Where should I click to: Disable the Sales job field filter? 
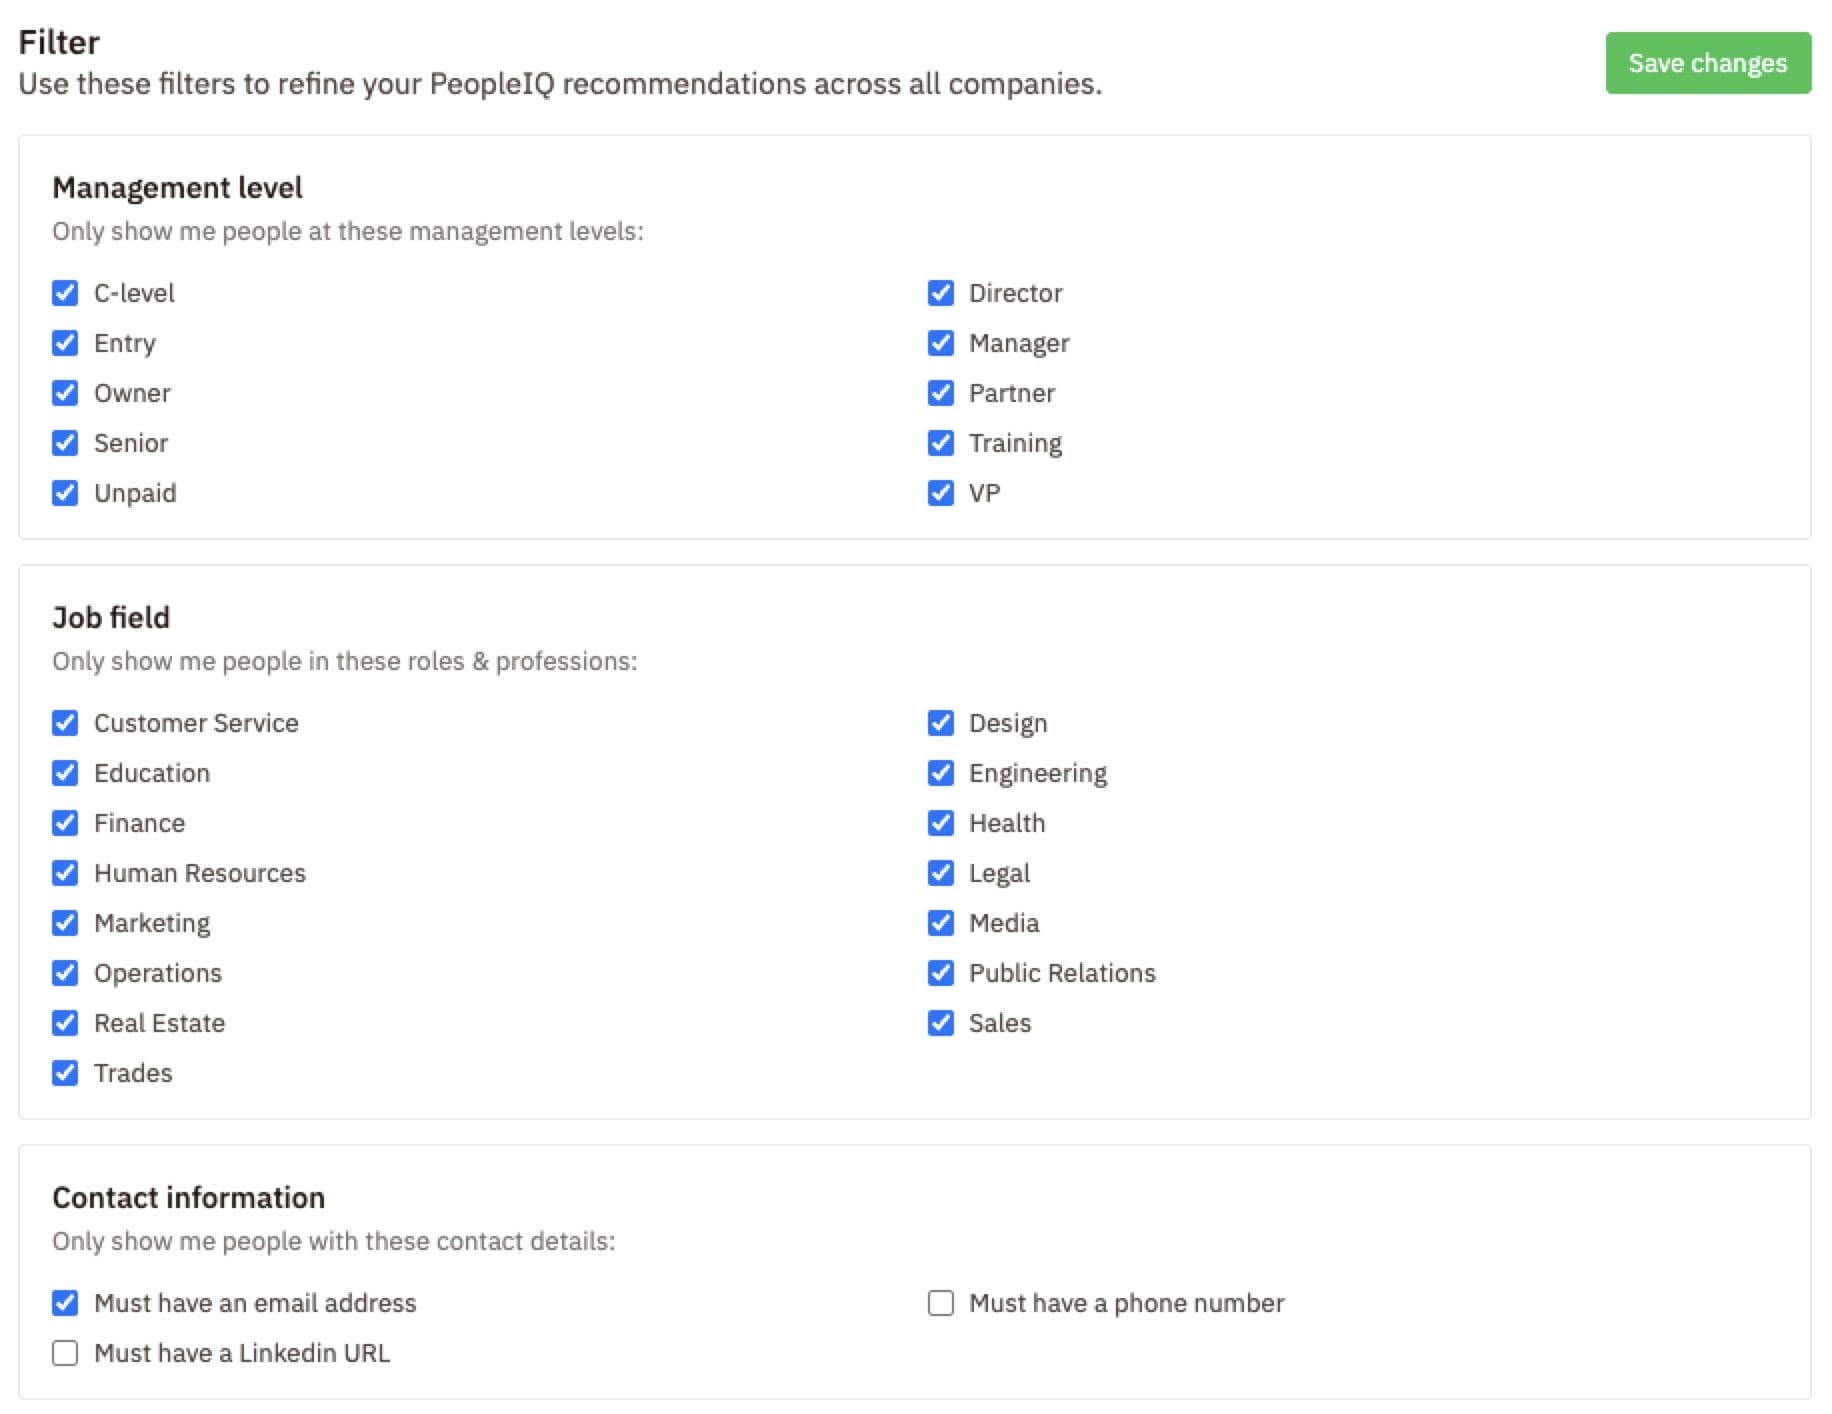(x=940, y=1023)
